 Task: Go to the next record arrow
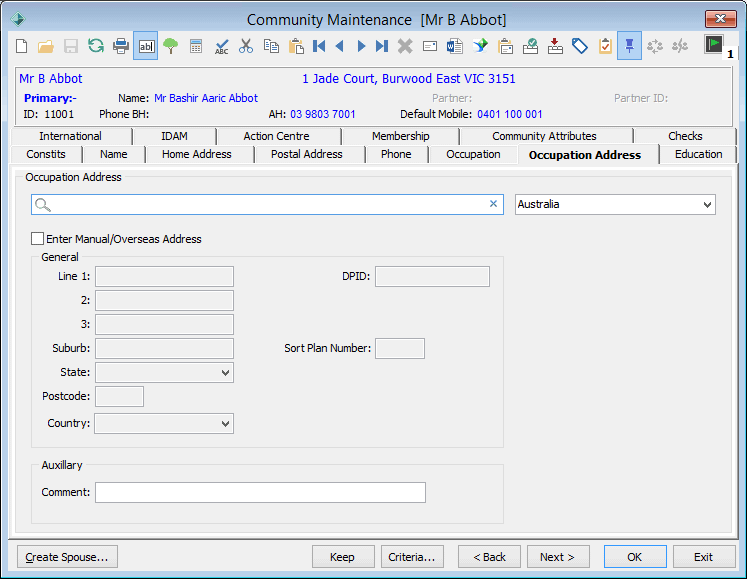361,46
